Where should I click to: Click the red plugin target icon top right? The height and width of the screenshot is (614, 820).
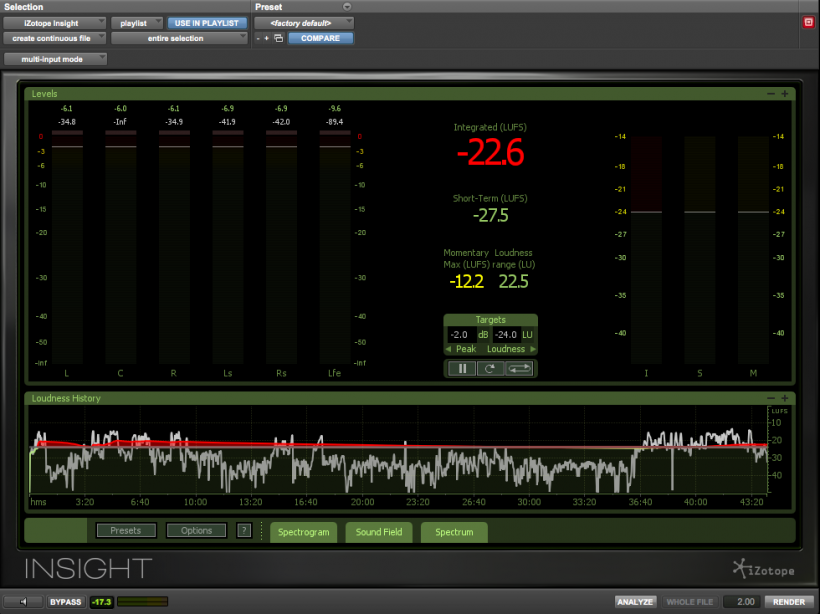(808, 22)
